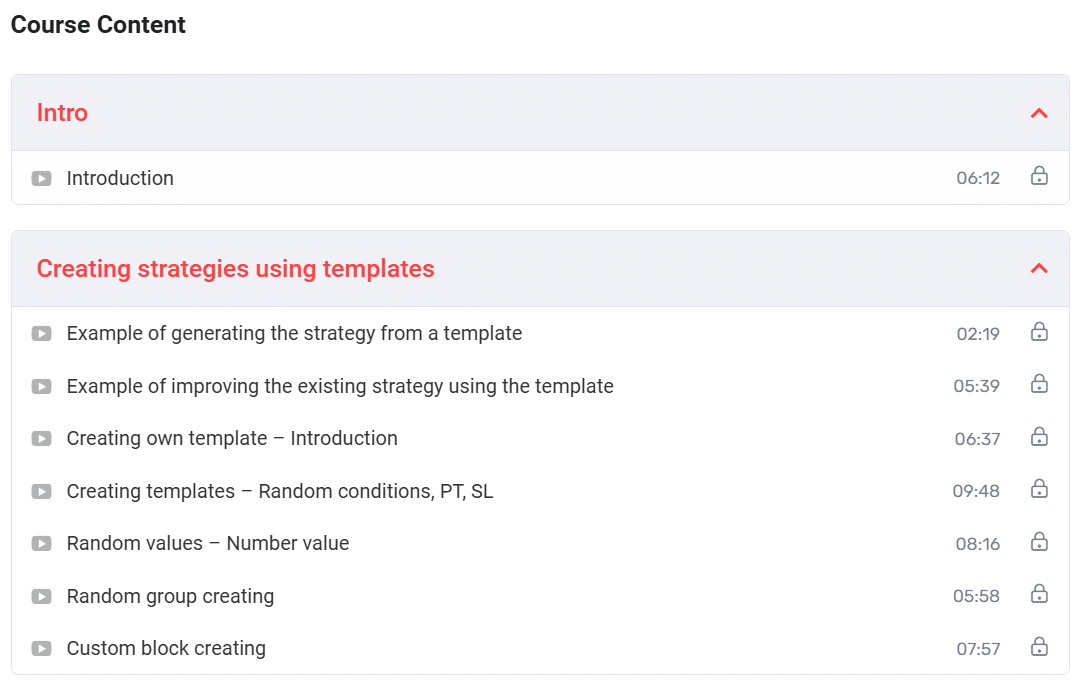
Task: Open 'Creating templates – Random conditions, PT, SL' lesson
Action: [280, 491]
